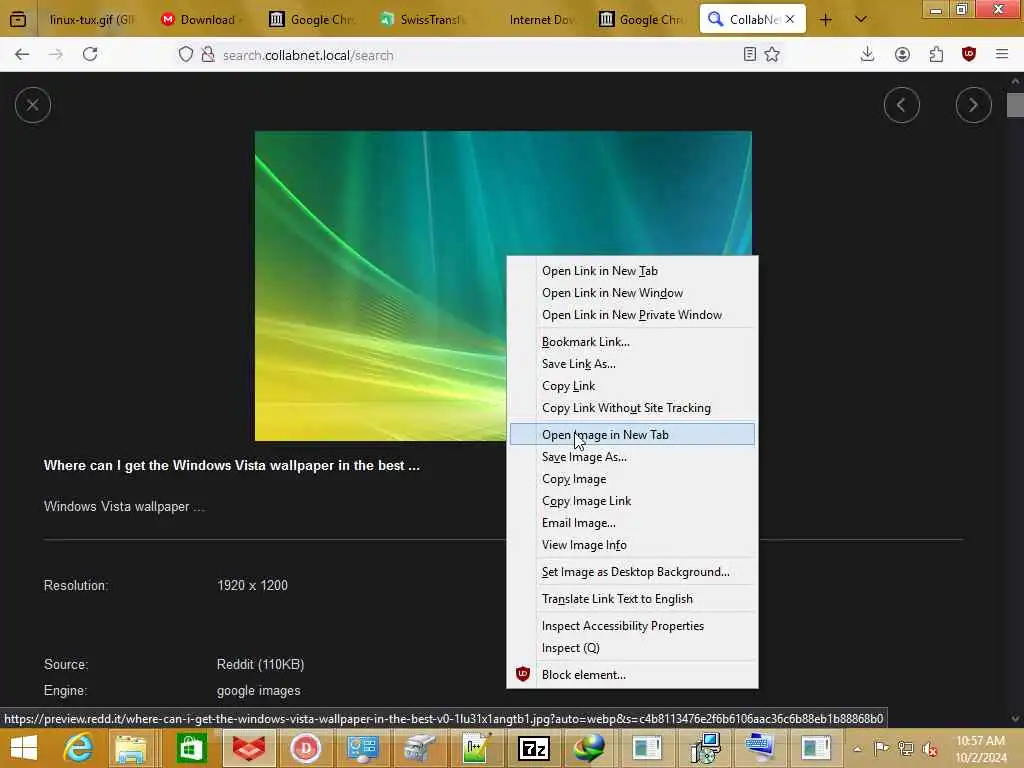Screen dimensions: 1024x768
Task: Click the Action Center flag tray icon
Action: point(882,749)
